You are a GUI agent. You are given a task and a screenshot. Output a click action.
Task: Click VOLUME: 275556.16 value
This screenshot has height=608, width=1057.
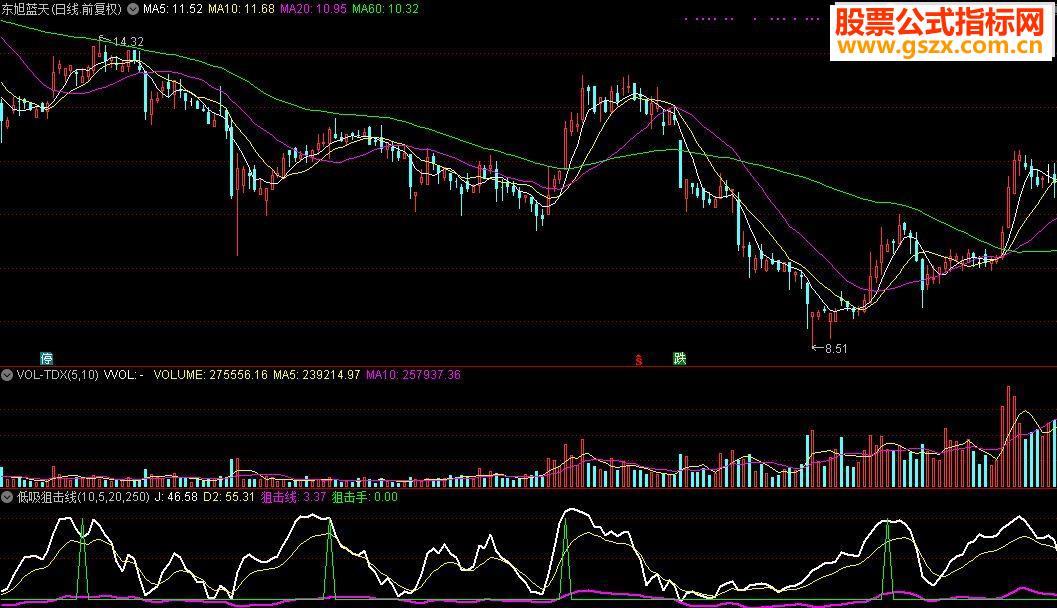tap(210, 375)
